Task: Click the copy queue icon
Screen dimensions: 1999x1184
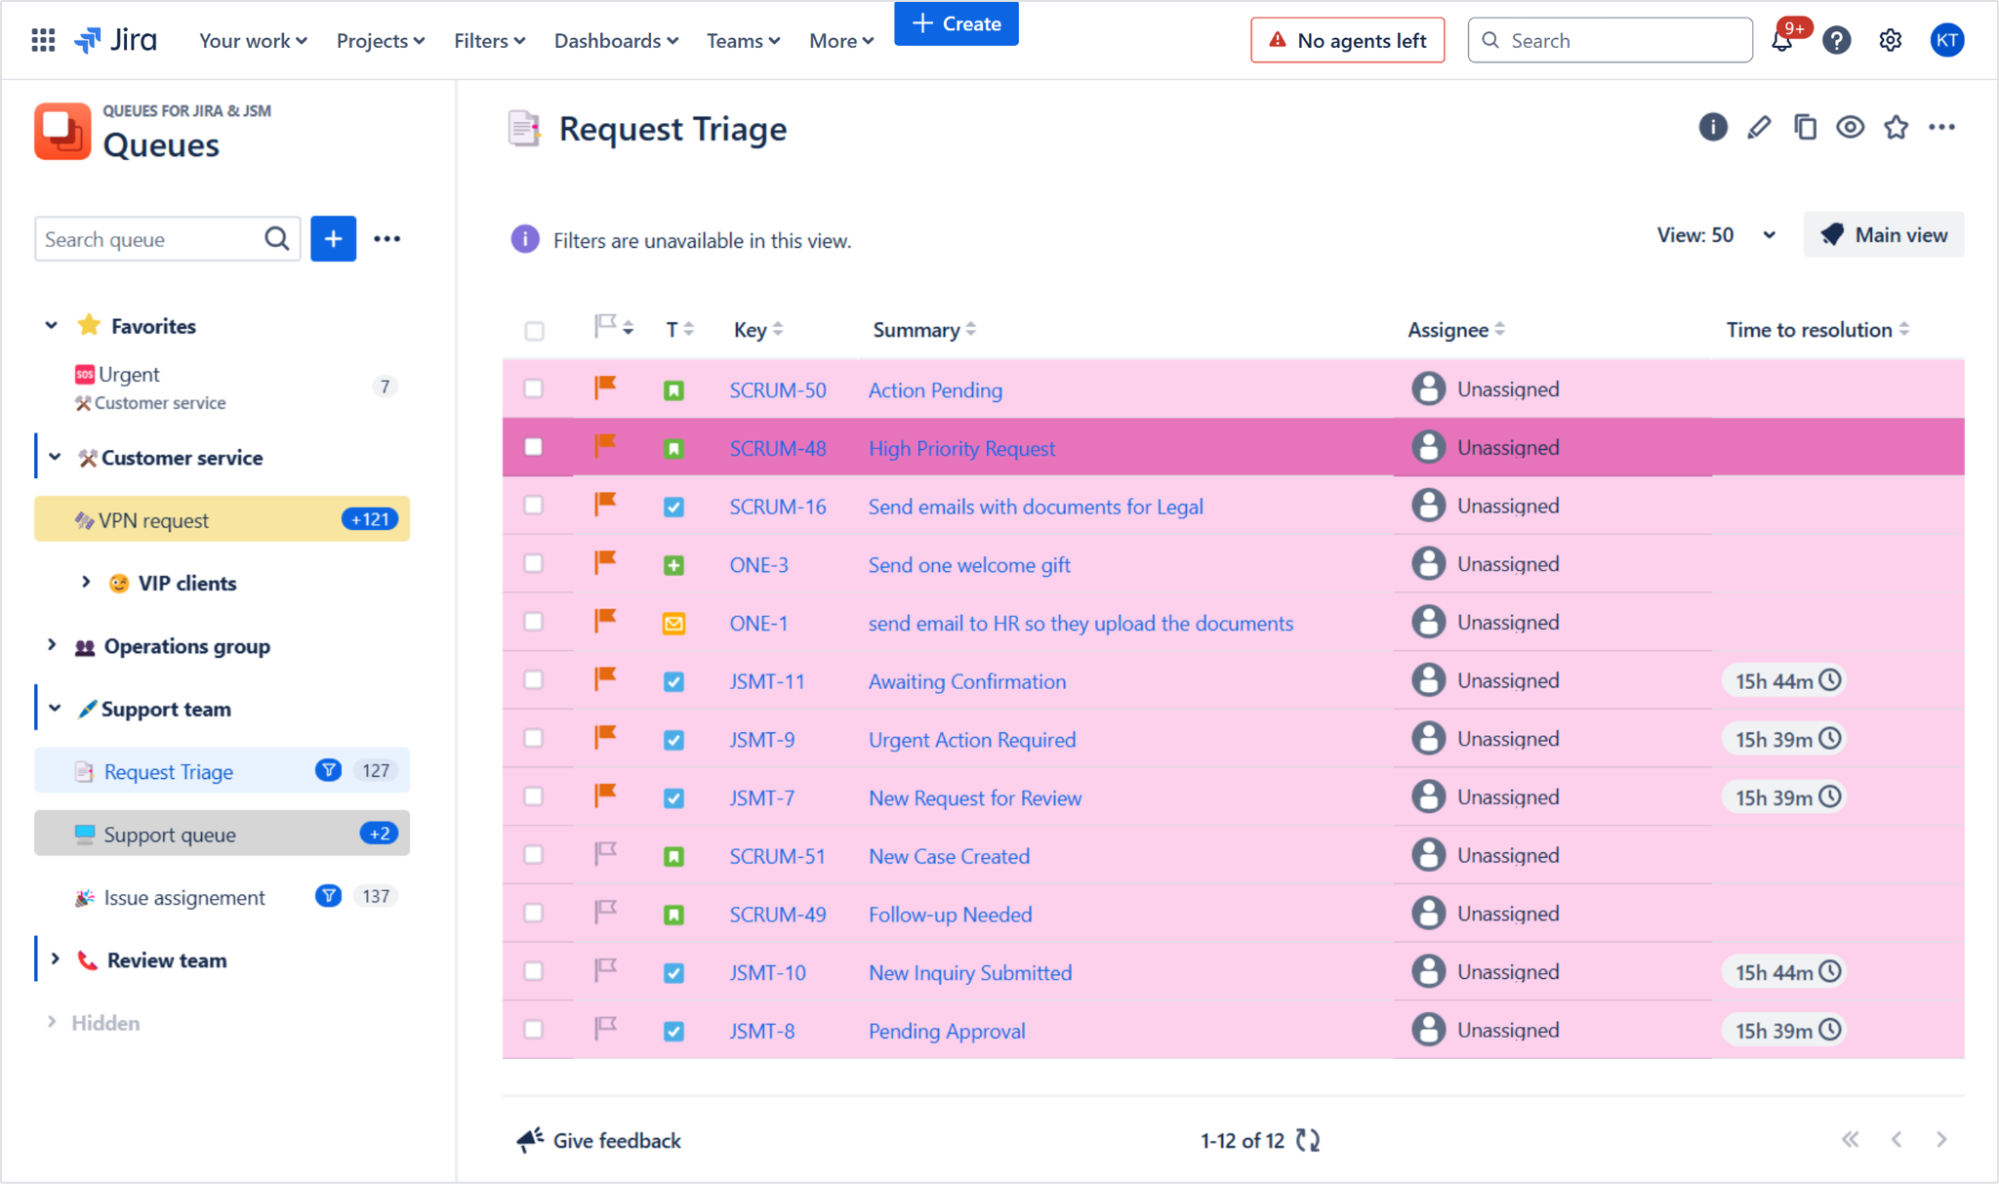Action: click(1804, 127)
